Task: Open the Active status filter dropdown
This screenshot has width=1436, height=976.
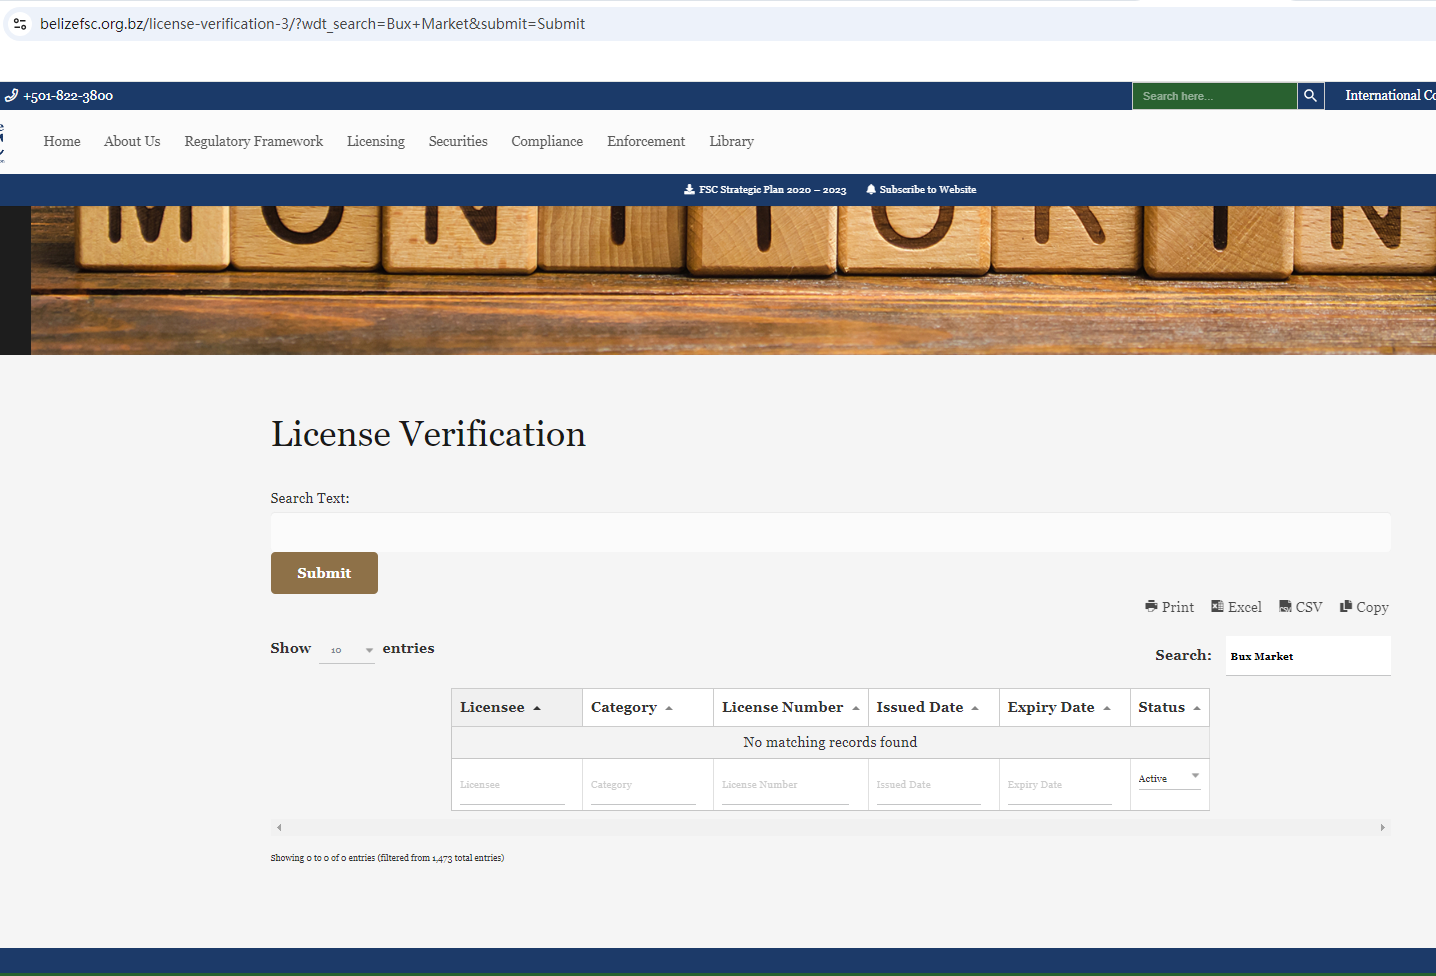Action: pyautogui.click(x=1169, y=778)
